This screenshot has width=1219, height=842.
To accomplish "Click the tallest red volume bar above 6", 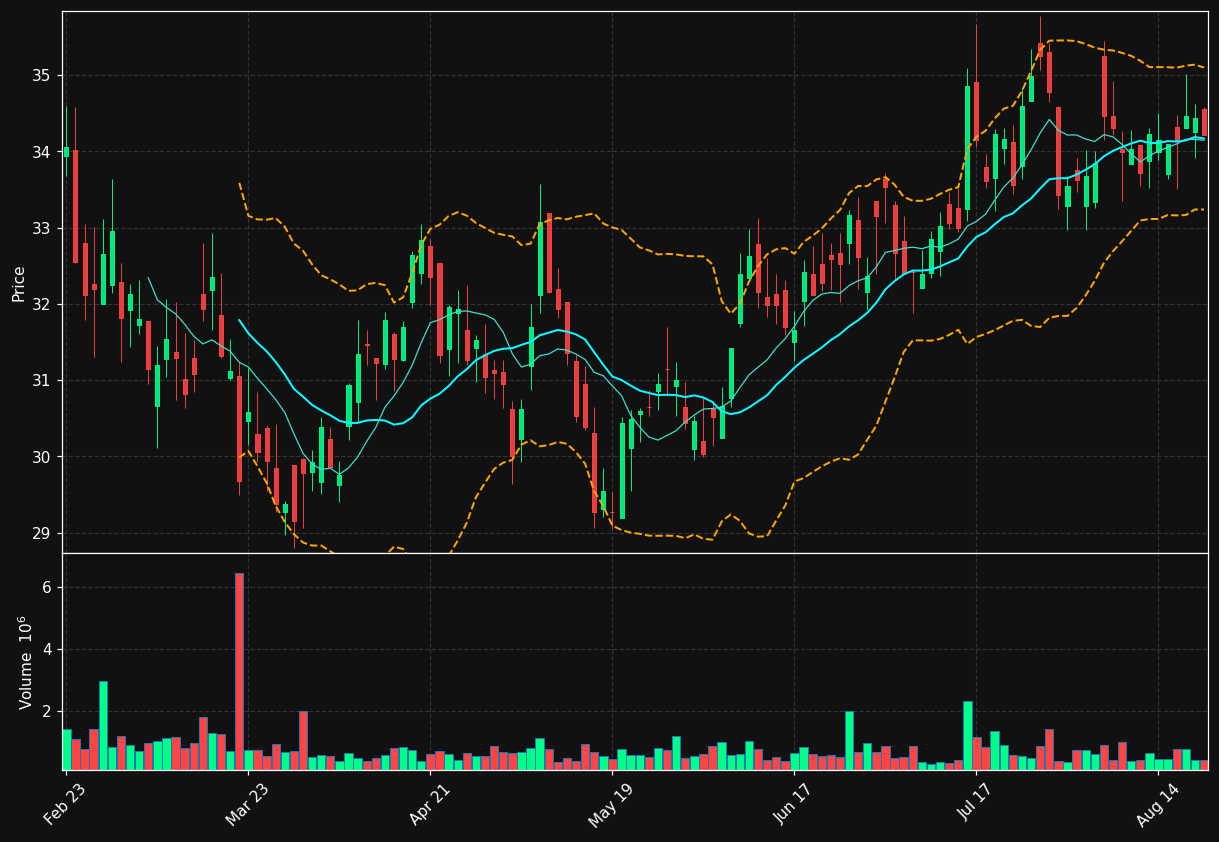I will (x=239, y=671).
